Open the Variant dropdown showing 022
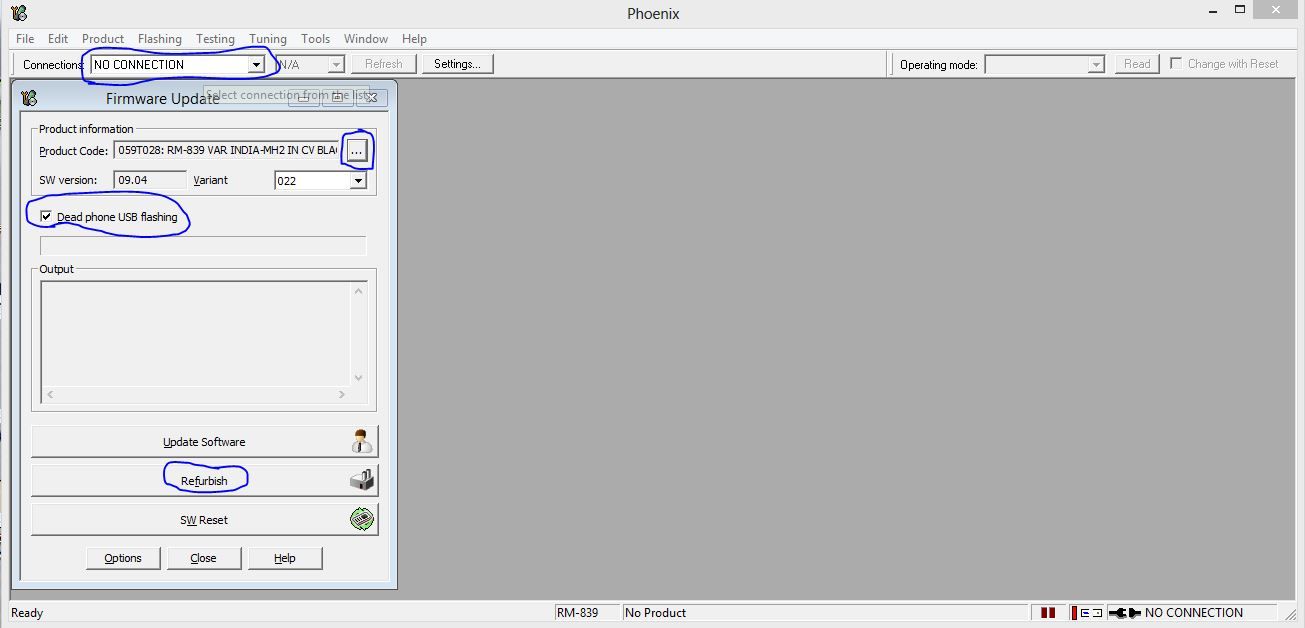Screen dimensions: 1305x628 click(x=320, y=180)
